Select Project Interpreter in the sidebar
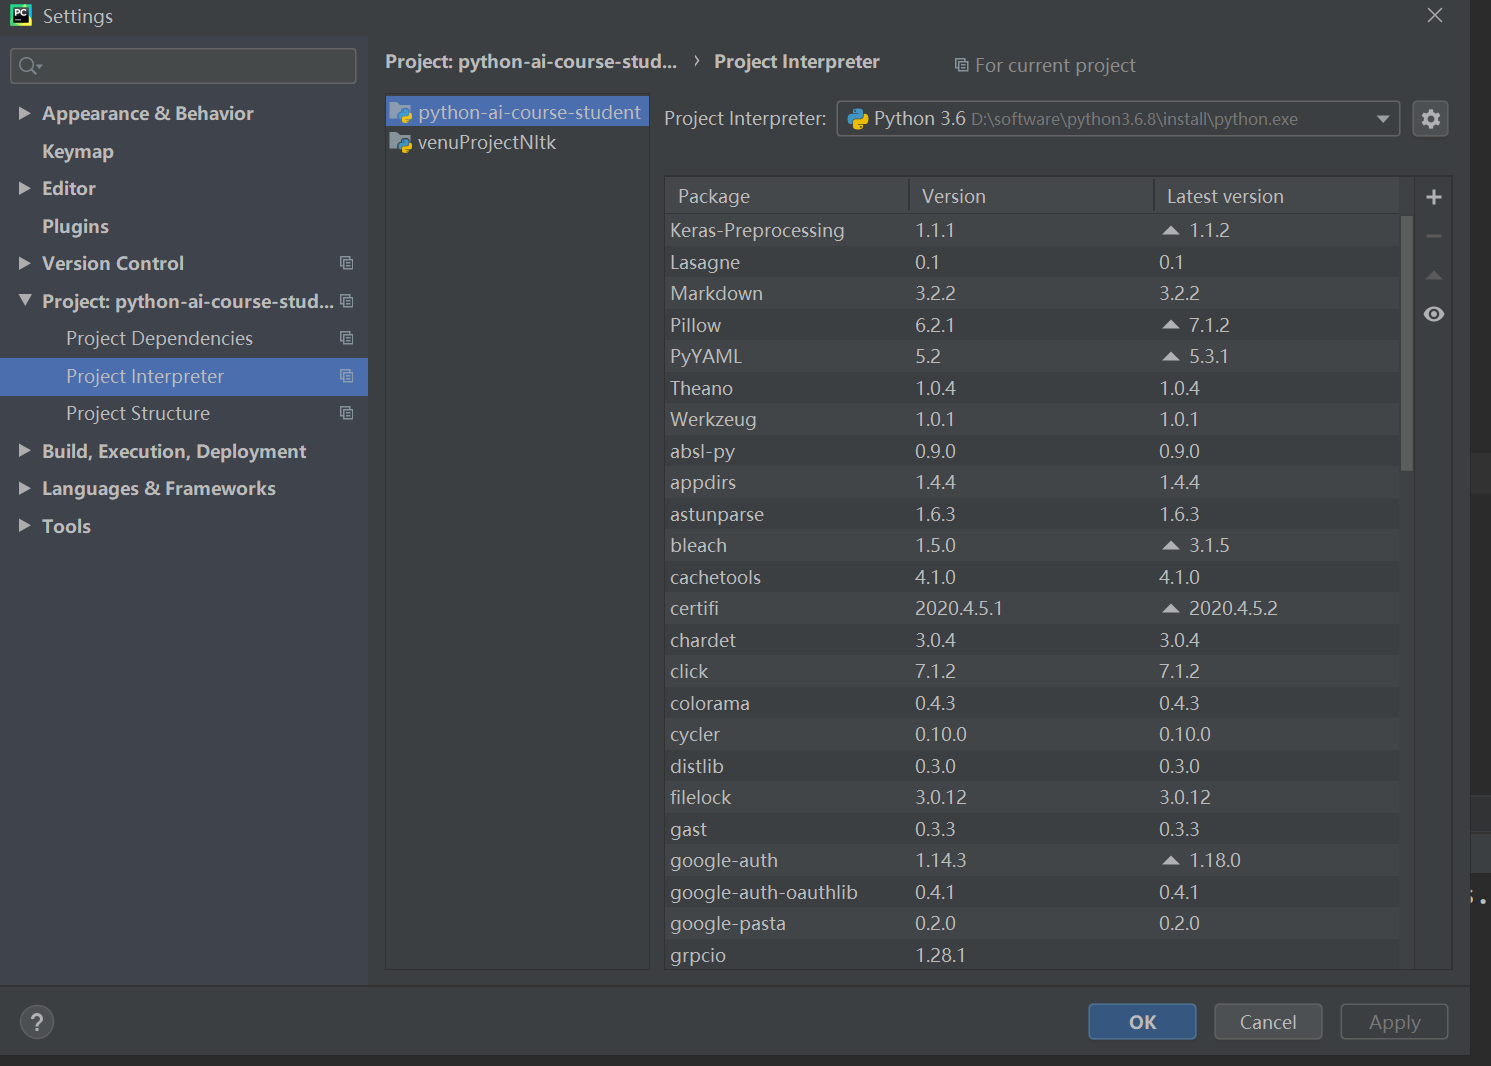The width and height of the screenshot is (1491, 1066). tap(184, 376)
